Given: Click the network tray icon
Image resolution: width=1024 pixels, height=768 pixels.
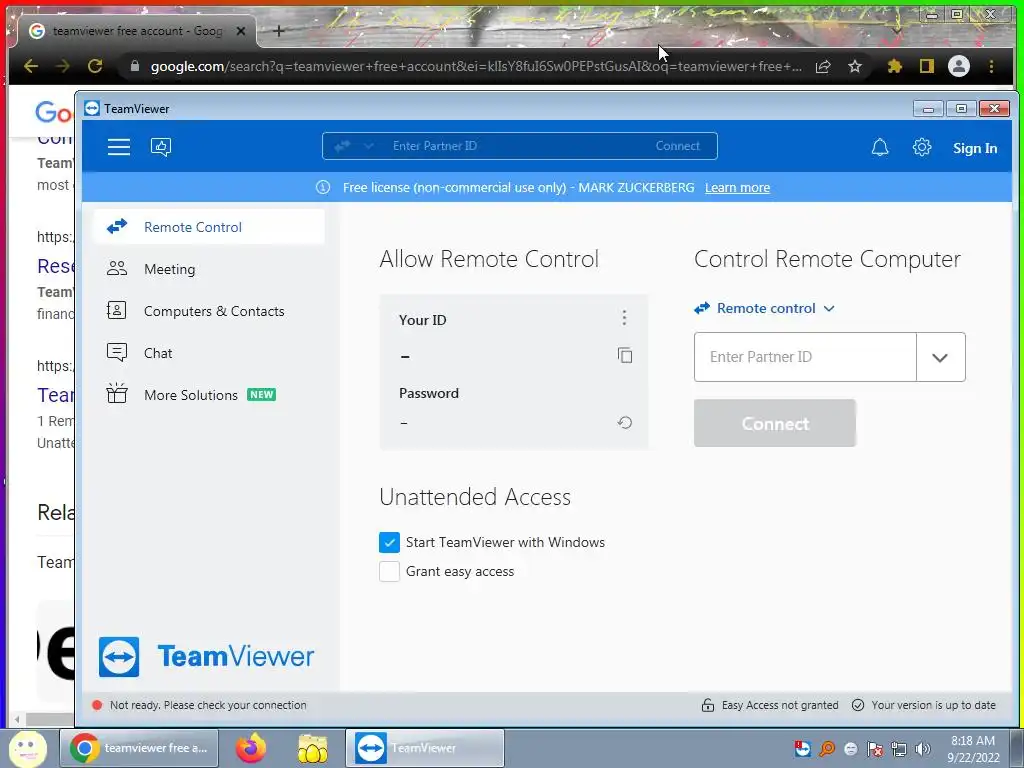Looking at the screenshot, I should point(899,749).
